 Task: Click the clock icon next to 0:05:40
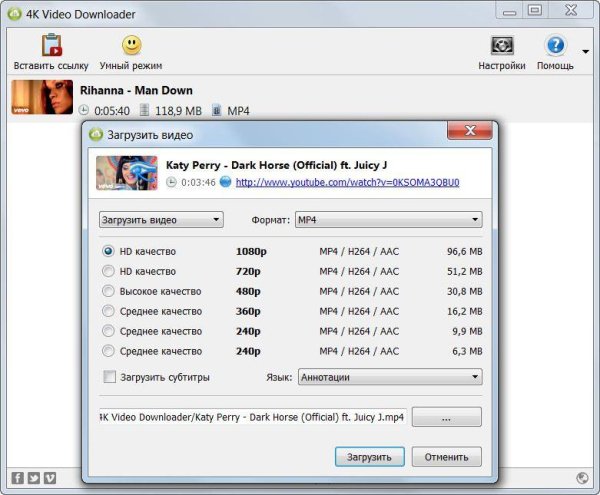pyautogui.click(x=84, y=110)
